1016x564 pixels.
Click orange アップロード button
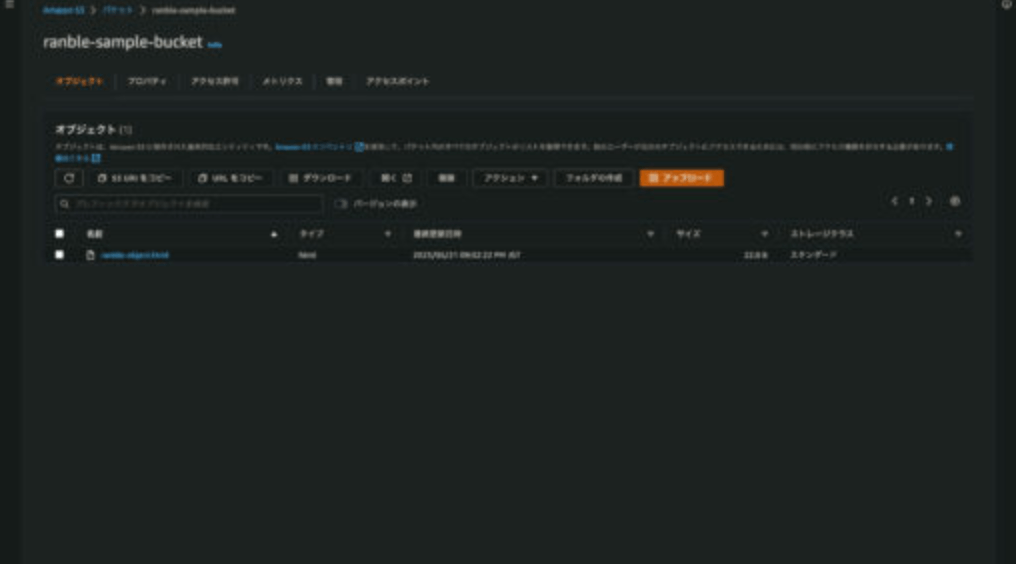pos(681,178)
